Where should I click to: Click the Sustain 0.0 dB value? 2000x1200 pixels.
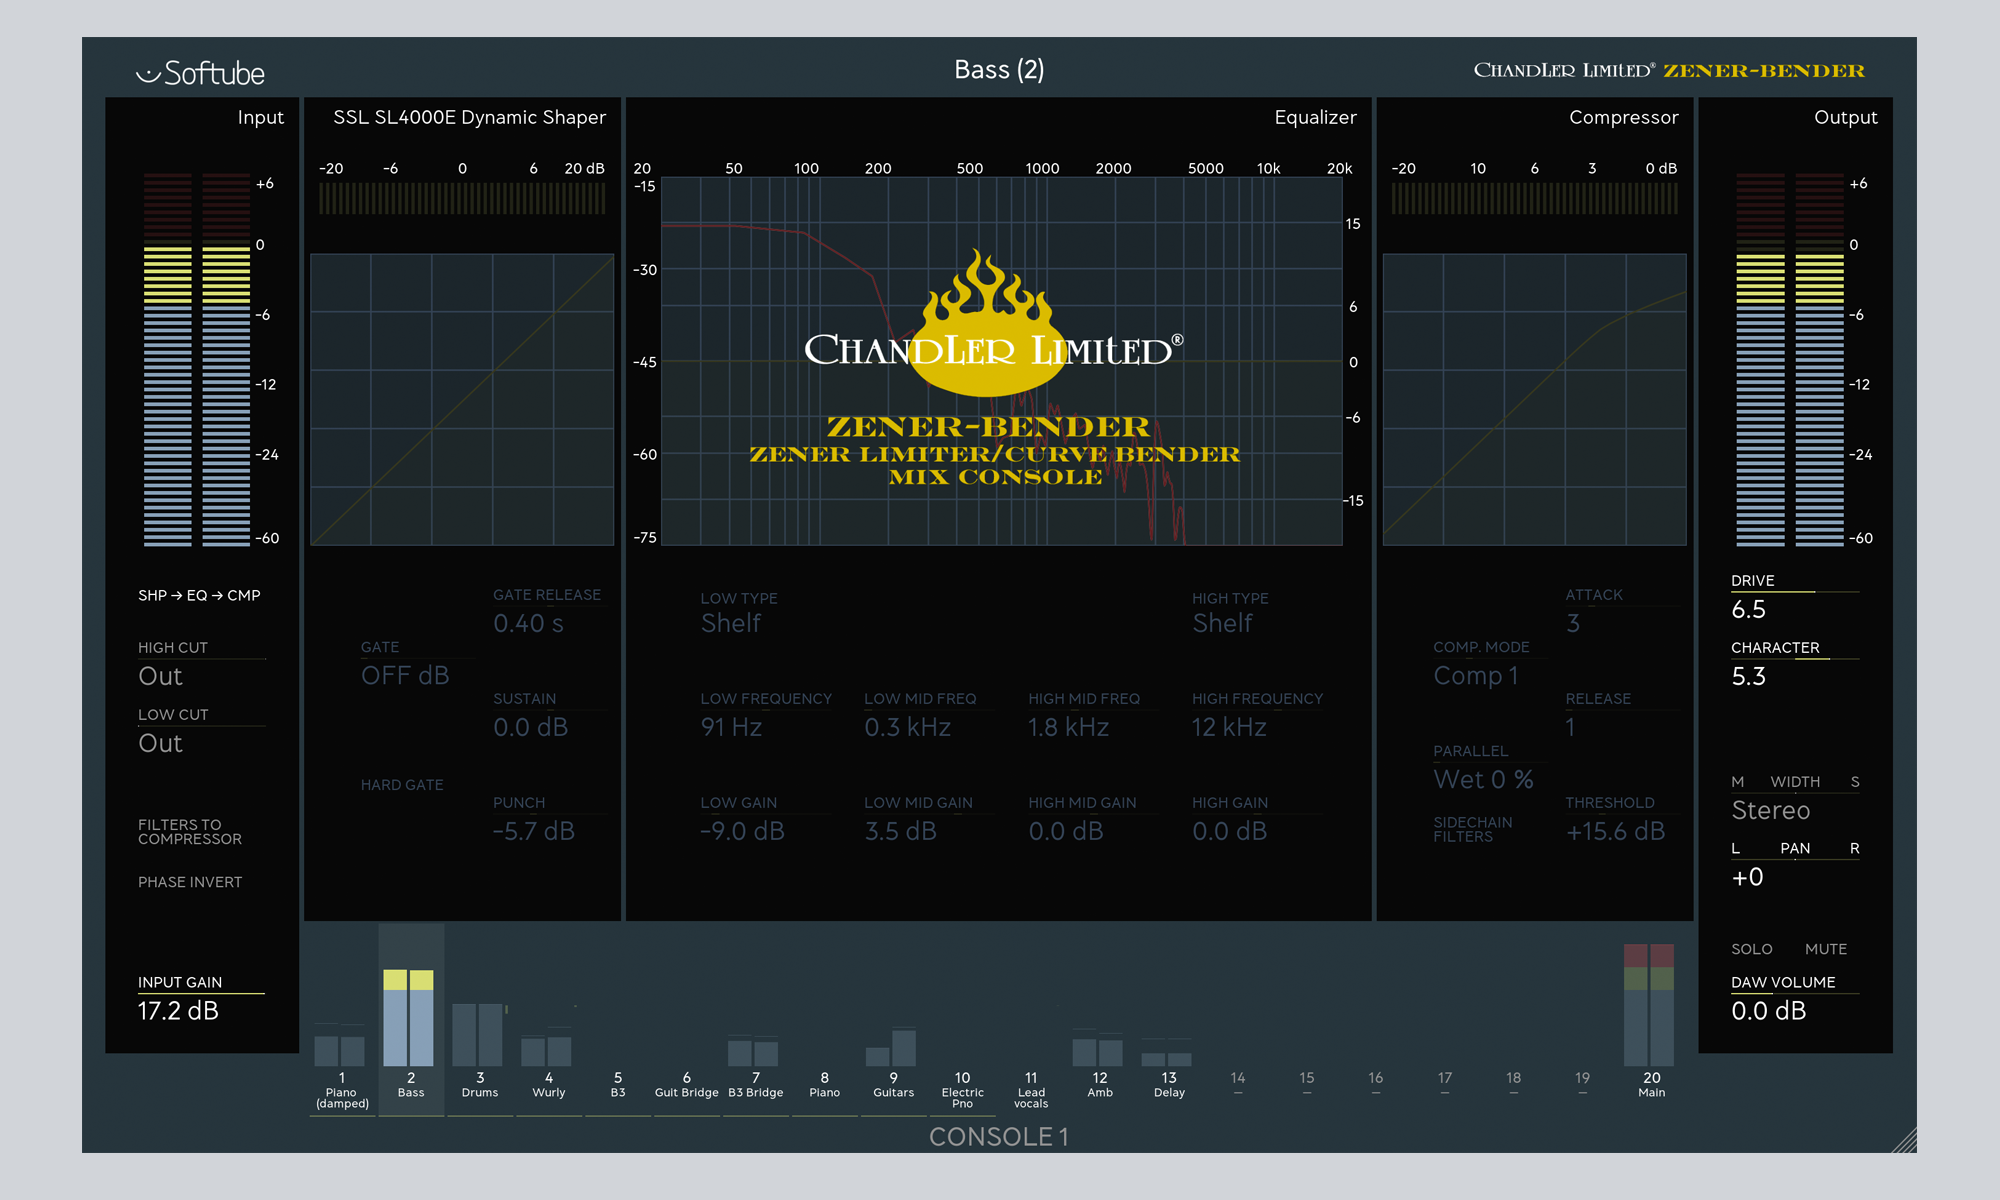pos(531,728)
